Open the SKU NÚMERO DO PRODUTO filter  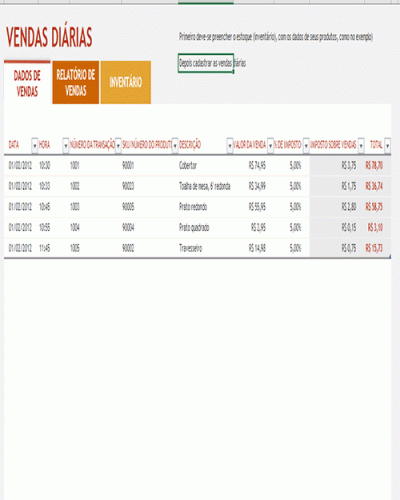click(175, 145)
